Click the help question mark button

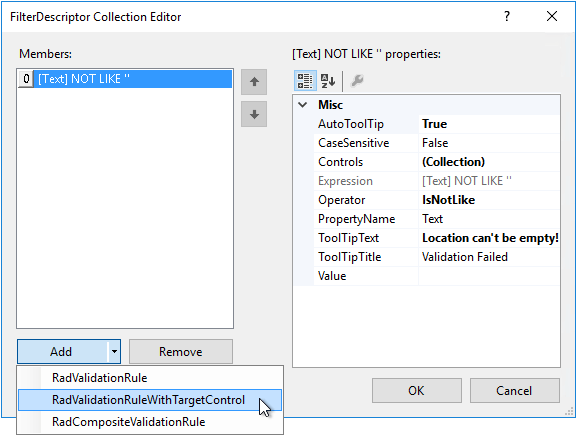tap(507, 16)
